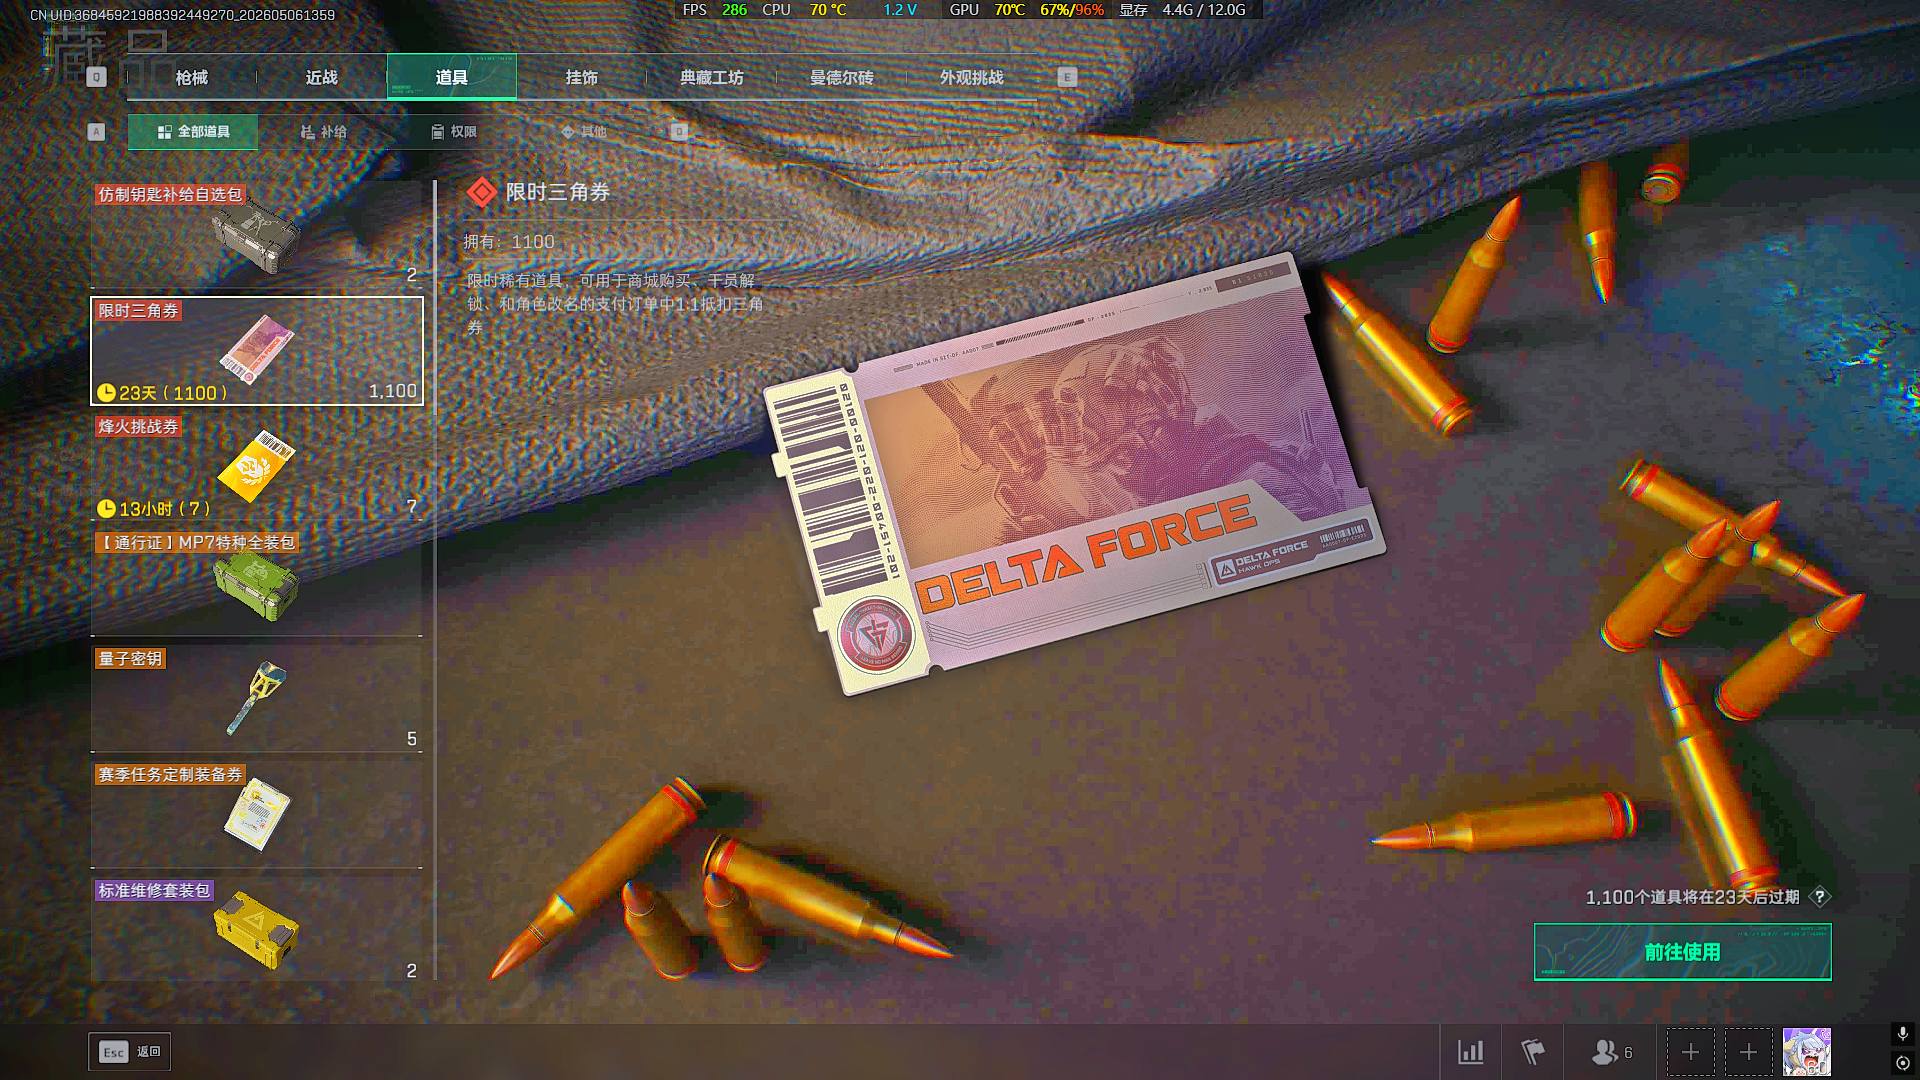Select the 标准维修套装包 item
Screen dimensions: 1920x1080
pos(257,930)
